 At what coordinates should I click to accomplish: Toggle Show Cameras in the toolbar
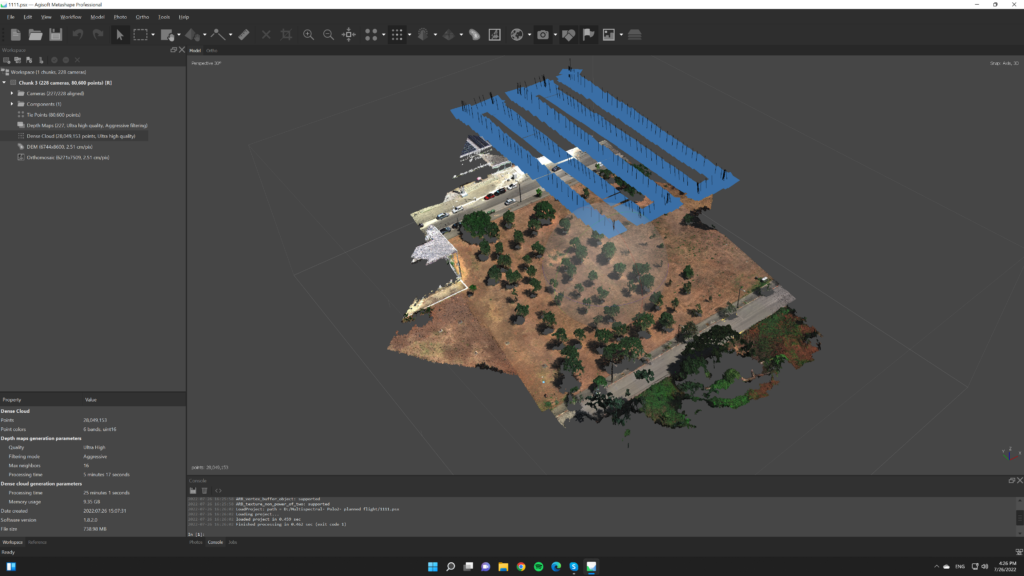(x=543, y=35)
